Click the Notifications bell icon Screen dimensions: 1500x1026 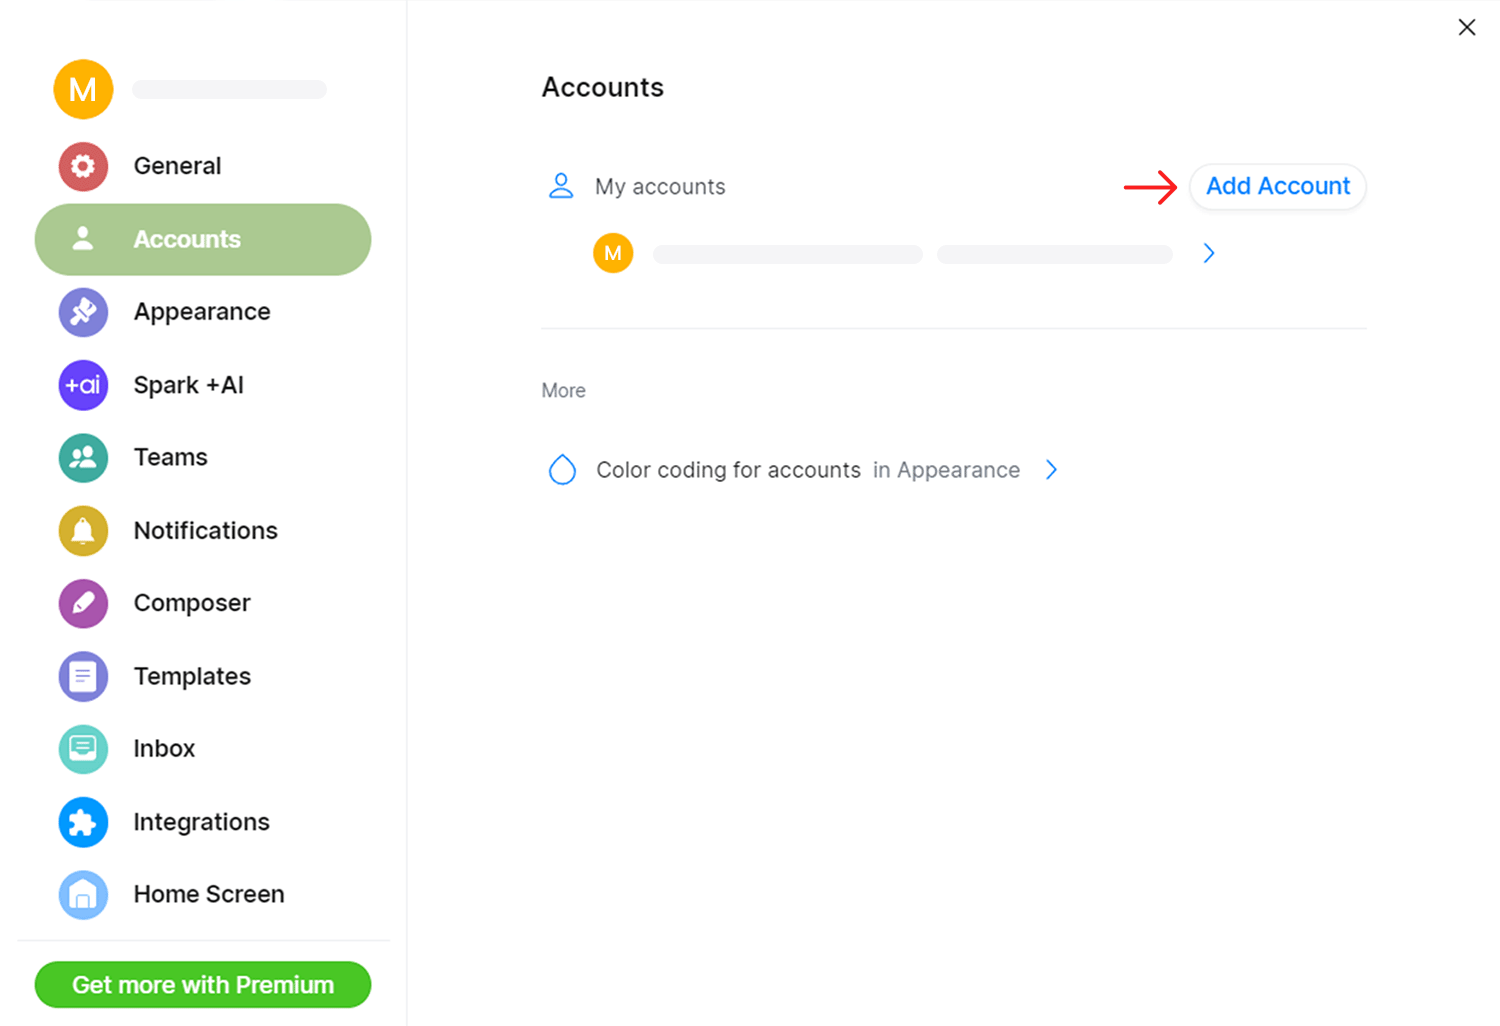coord(83,531)
